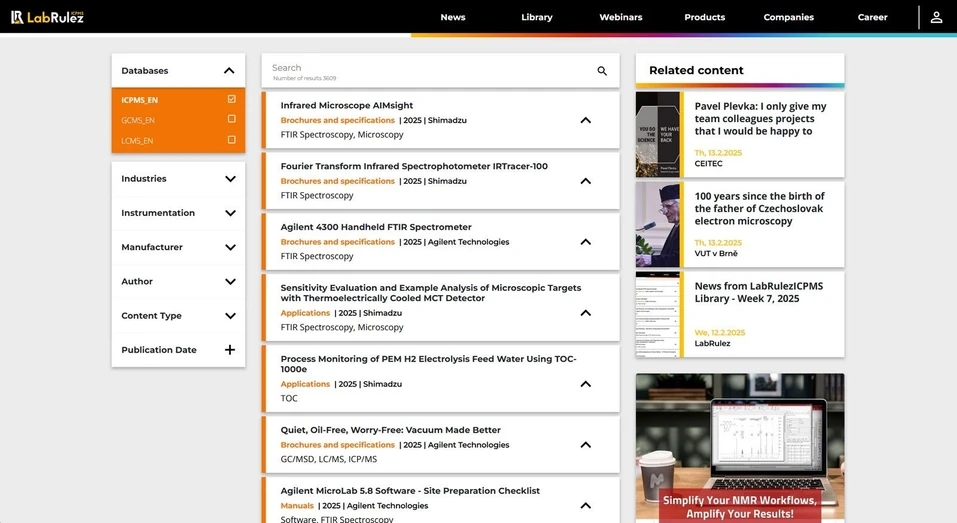Viewport: 957px width, 523px height.
Task: Open Agilent MicroLab 5.8 Site Preparation Checklist
Action: (410, 491)
